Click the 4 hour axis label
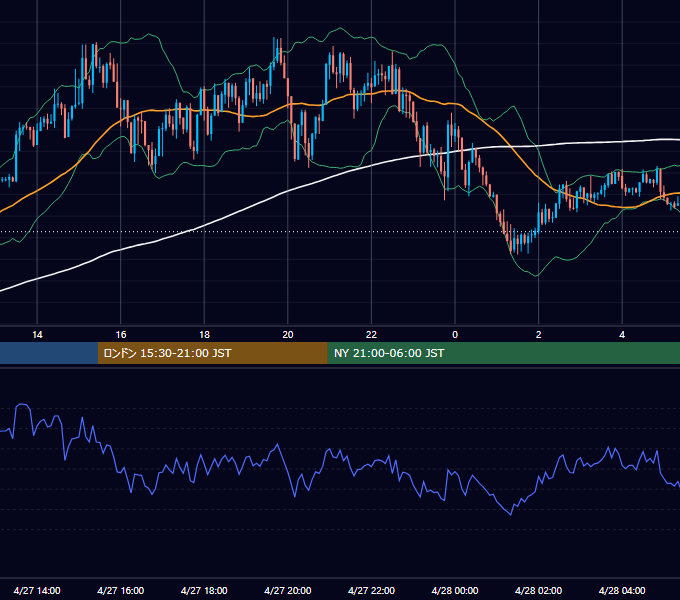Image resolution: width=680 pixels, height=600 pixels. point(622,335)
